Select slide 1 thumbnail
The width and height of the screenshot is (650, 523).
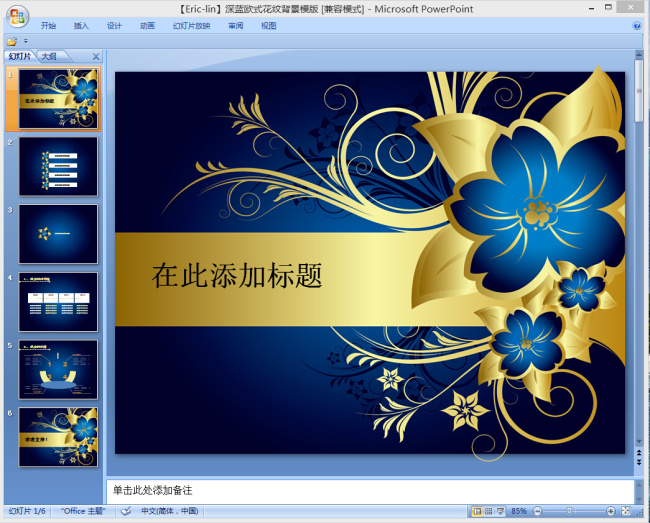click(58, 99)
